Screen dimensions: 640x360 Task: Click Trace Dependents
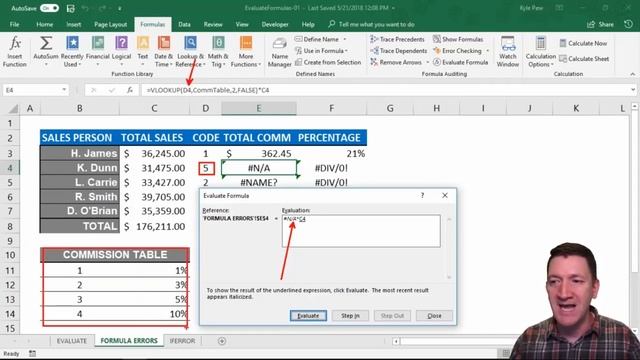(398, 51)
